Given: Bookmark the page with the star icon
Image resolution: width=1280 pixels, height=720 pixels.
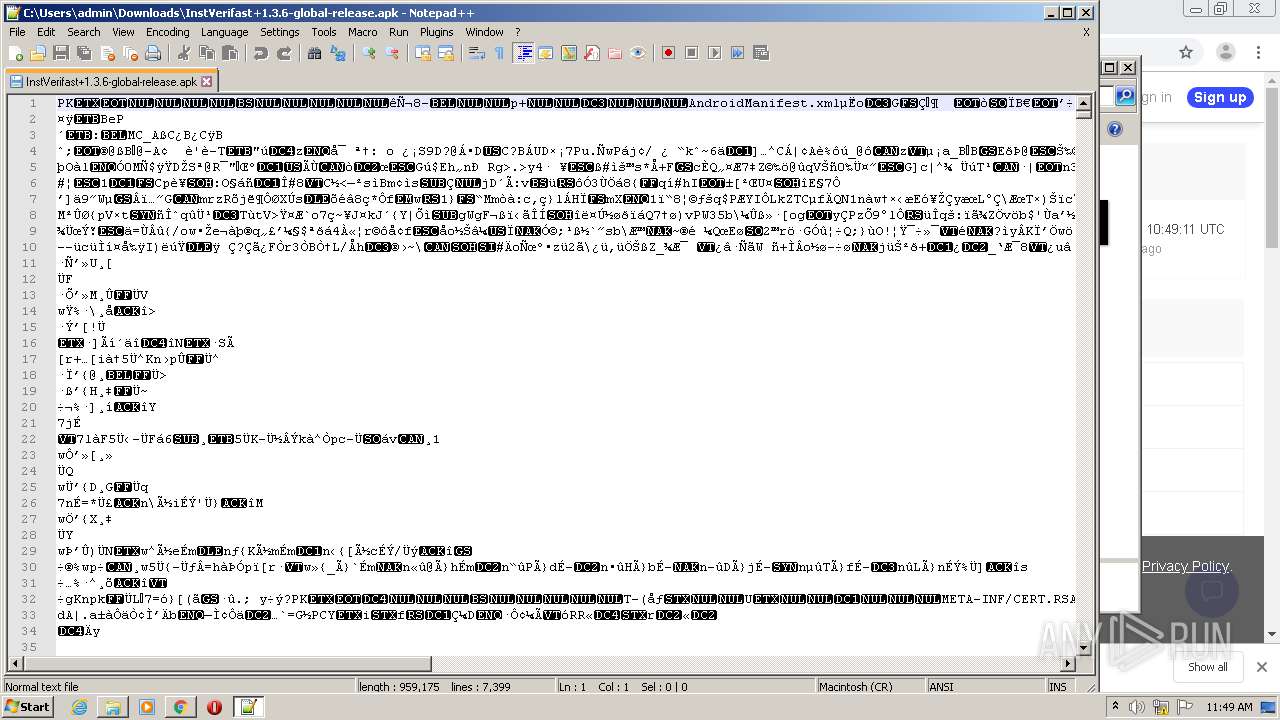Looking at the screenshot, I should tap(1186, 52).
